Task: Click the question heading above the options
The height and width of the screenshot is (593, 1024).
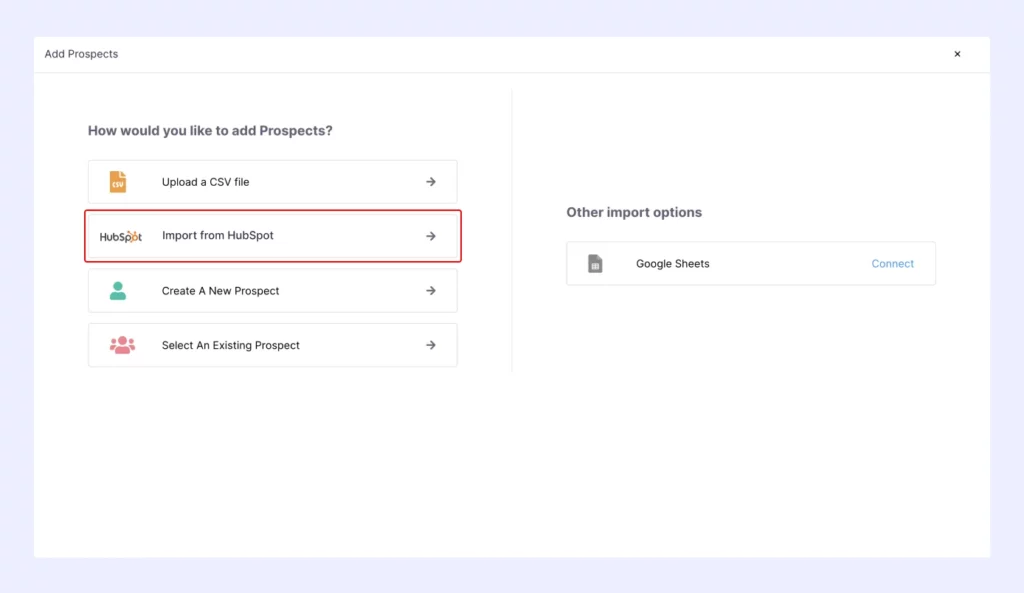Action: [x=209, y=130]
